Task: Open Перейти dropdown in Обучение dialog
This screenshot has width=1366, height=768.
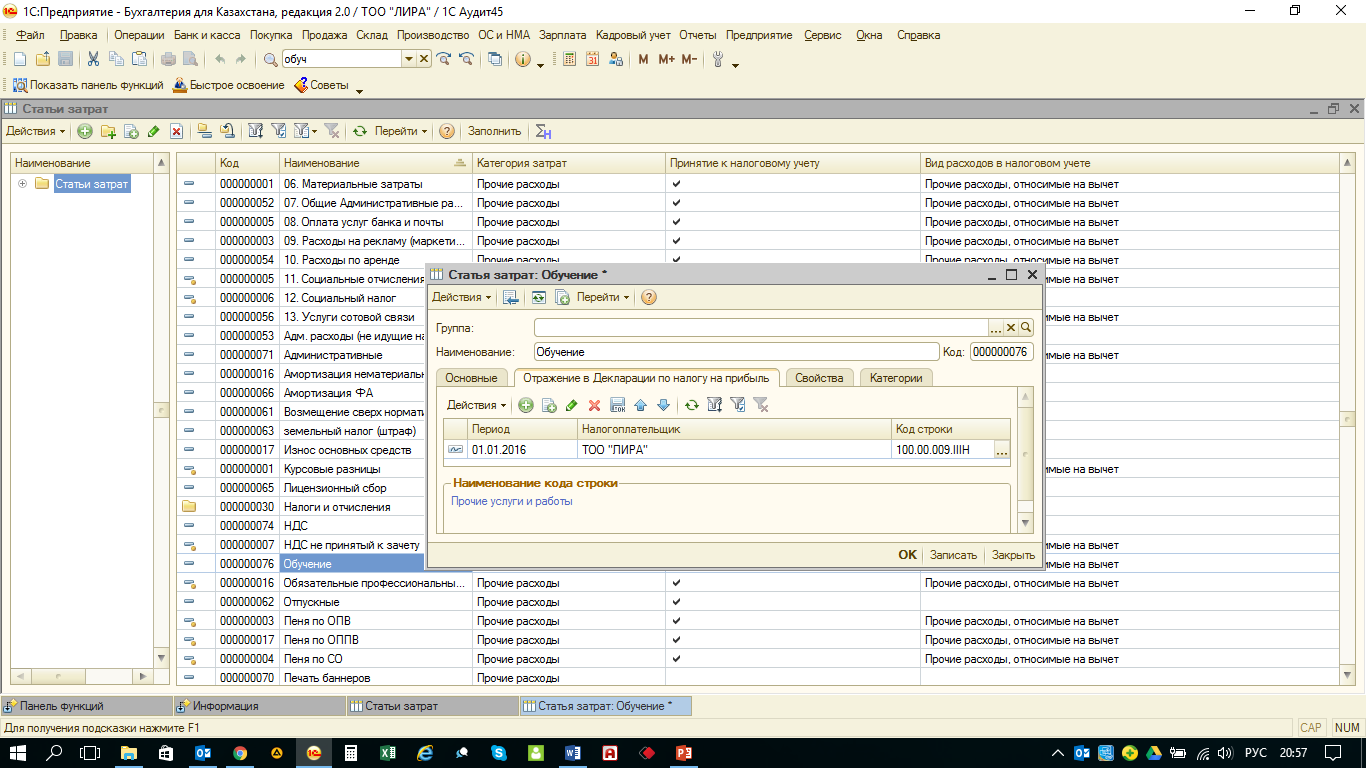Action: tap(603, 297)
